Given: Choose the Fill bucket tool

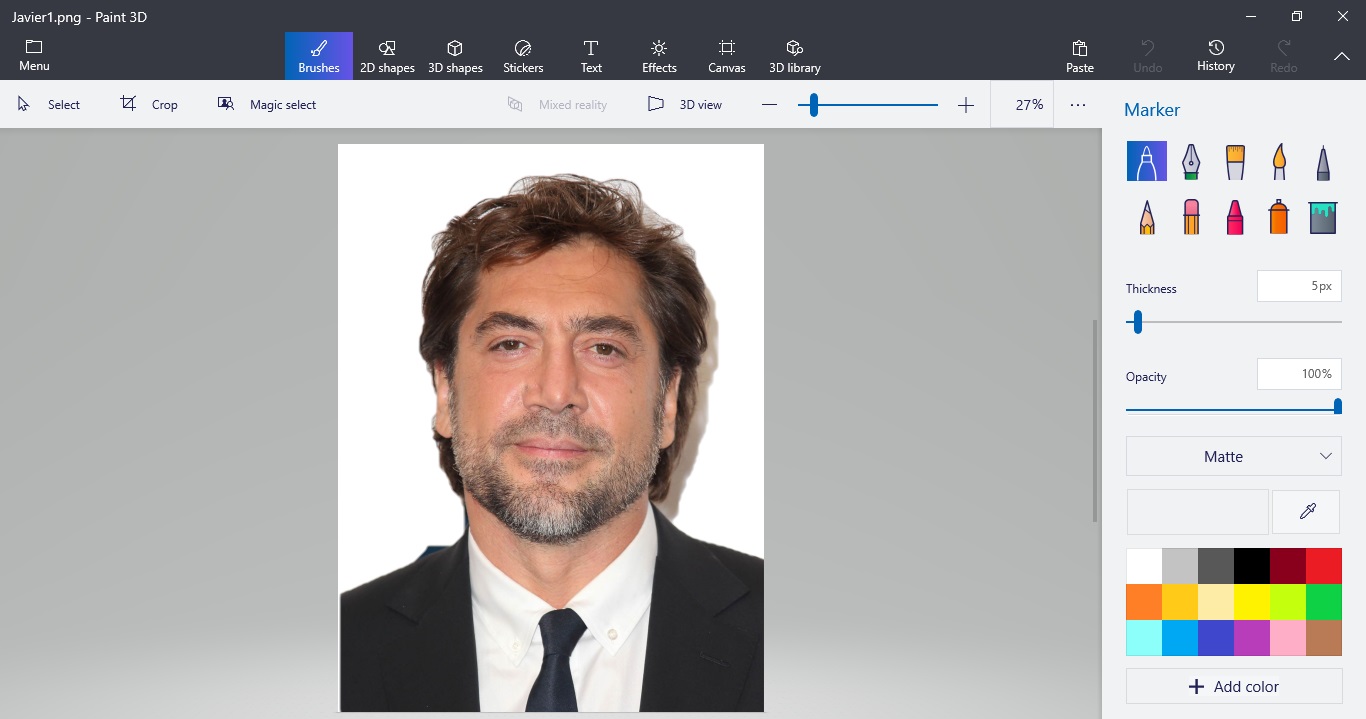Looking at the screenshot, I should point(1323,216).
